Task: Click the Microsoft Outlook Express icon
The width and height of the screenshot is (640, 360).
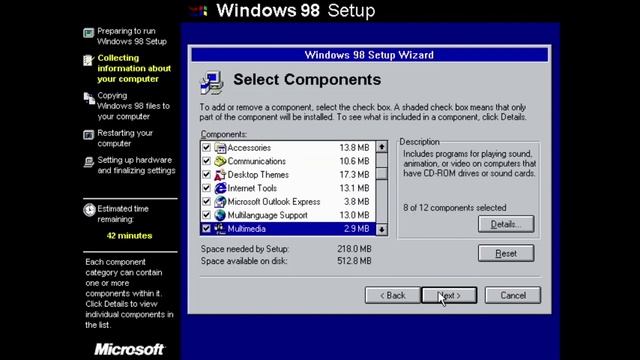Action: coord(220,202)
